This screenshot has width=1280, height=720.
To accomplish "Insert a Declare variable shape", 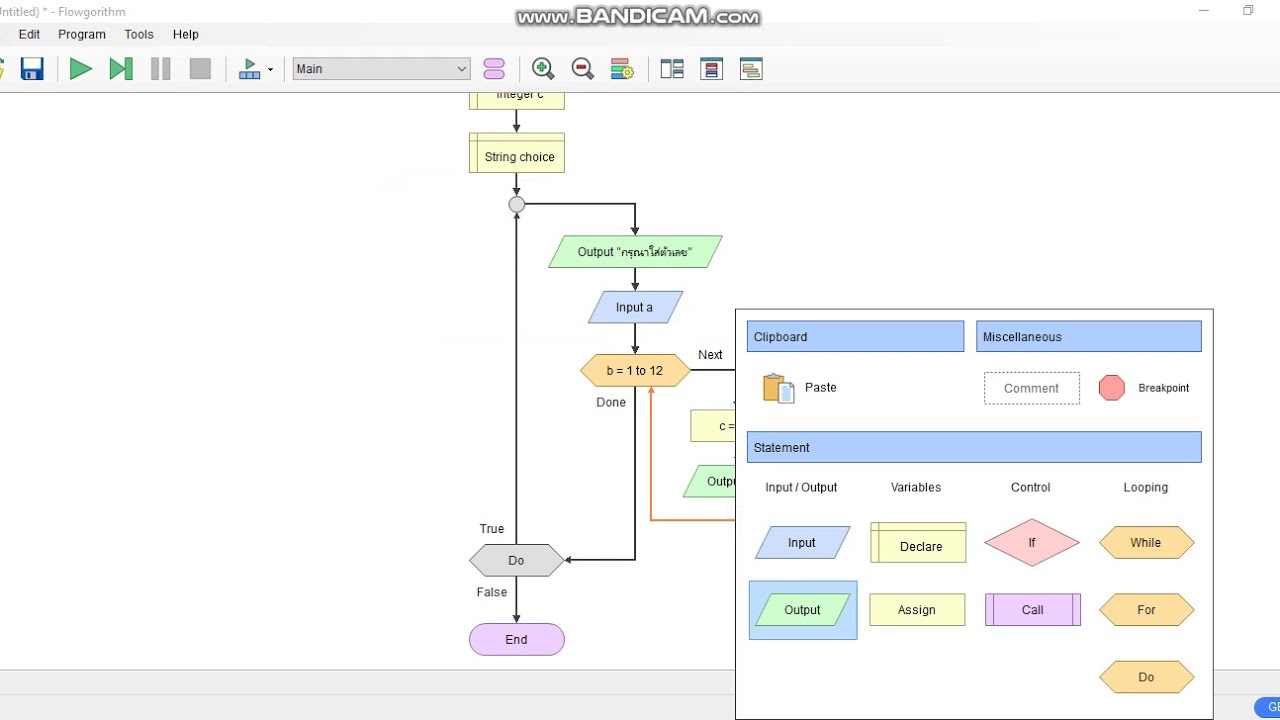I will click(918, 543).
